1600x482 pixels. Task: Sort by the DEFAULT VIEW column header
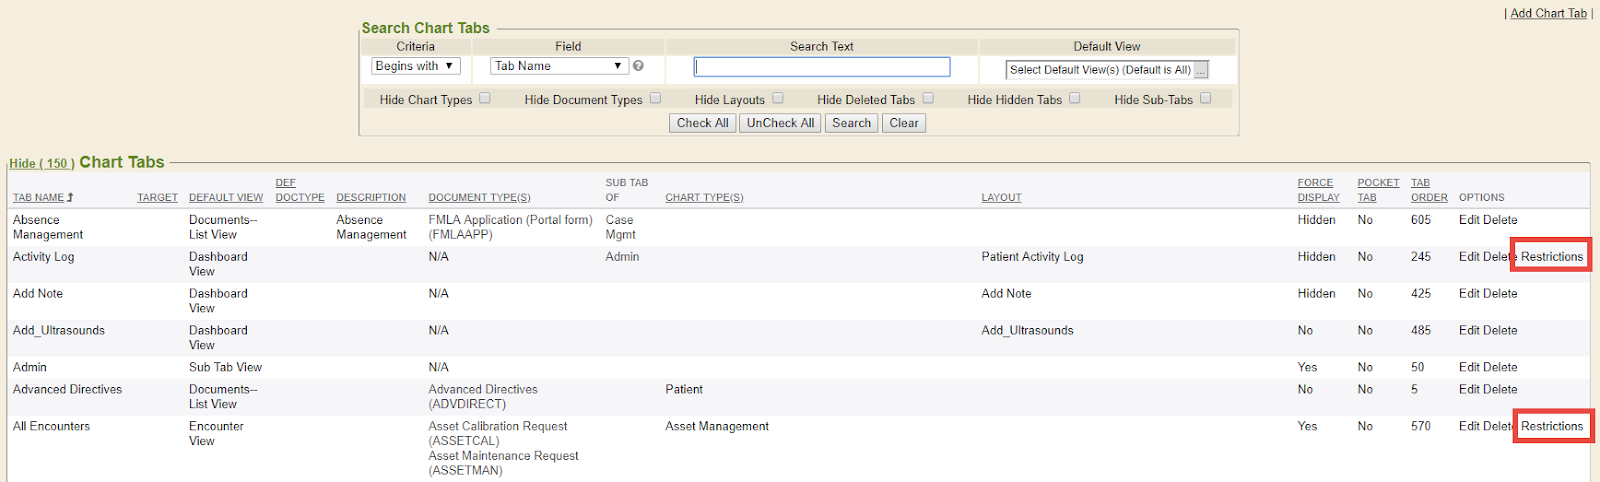tap(226, 198)
